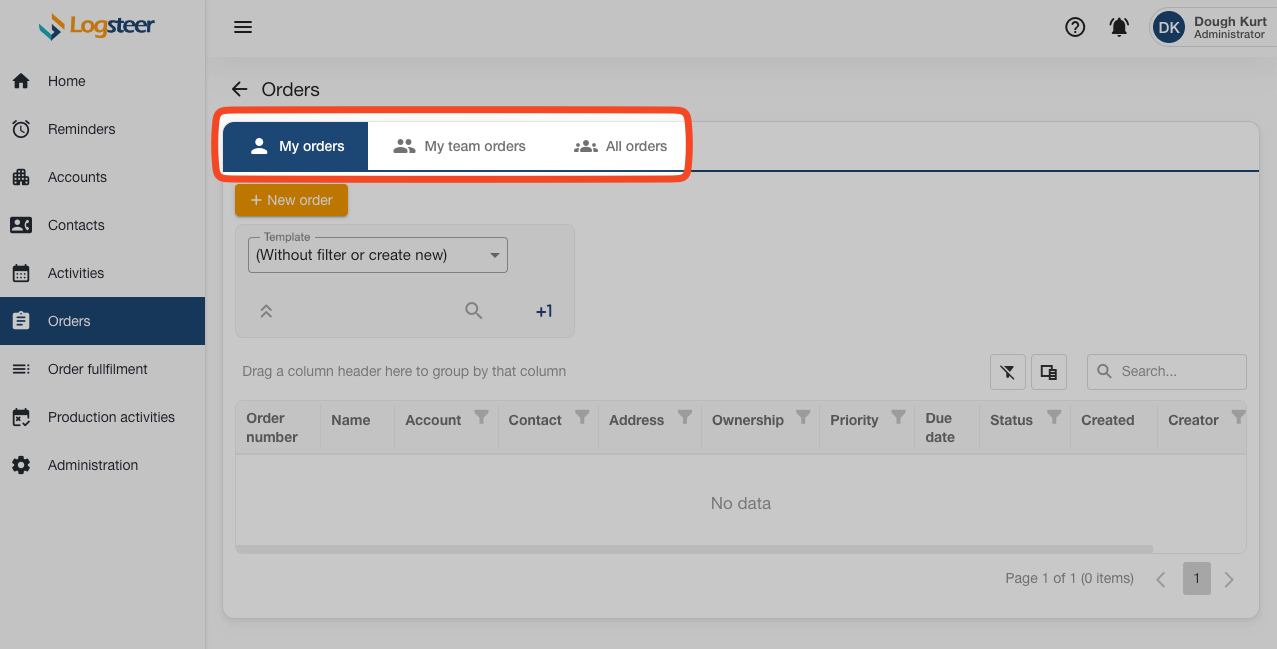Click the help question mark icon

pyautogui.click(x=1075, y=27)
